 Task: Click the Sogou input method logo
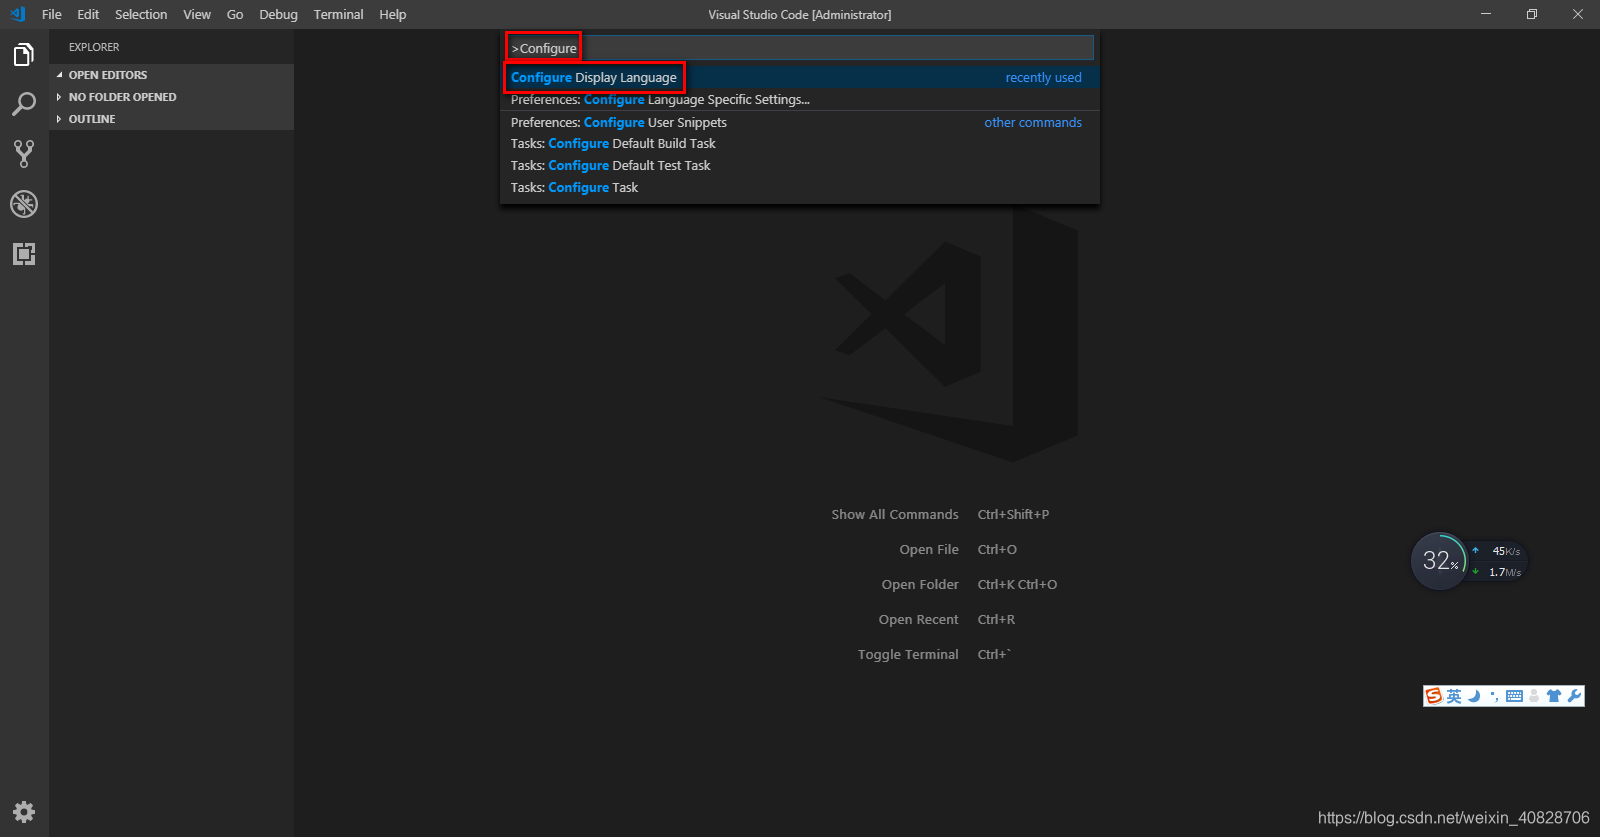click(x=1434, y=696)
